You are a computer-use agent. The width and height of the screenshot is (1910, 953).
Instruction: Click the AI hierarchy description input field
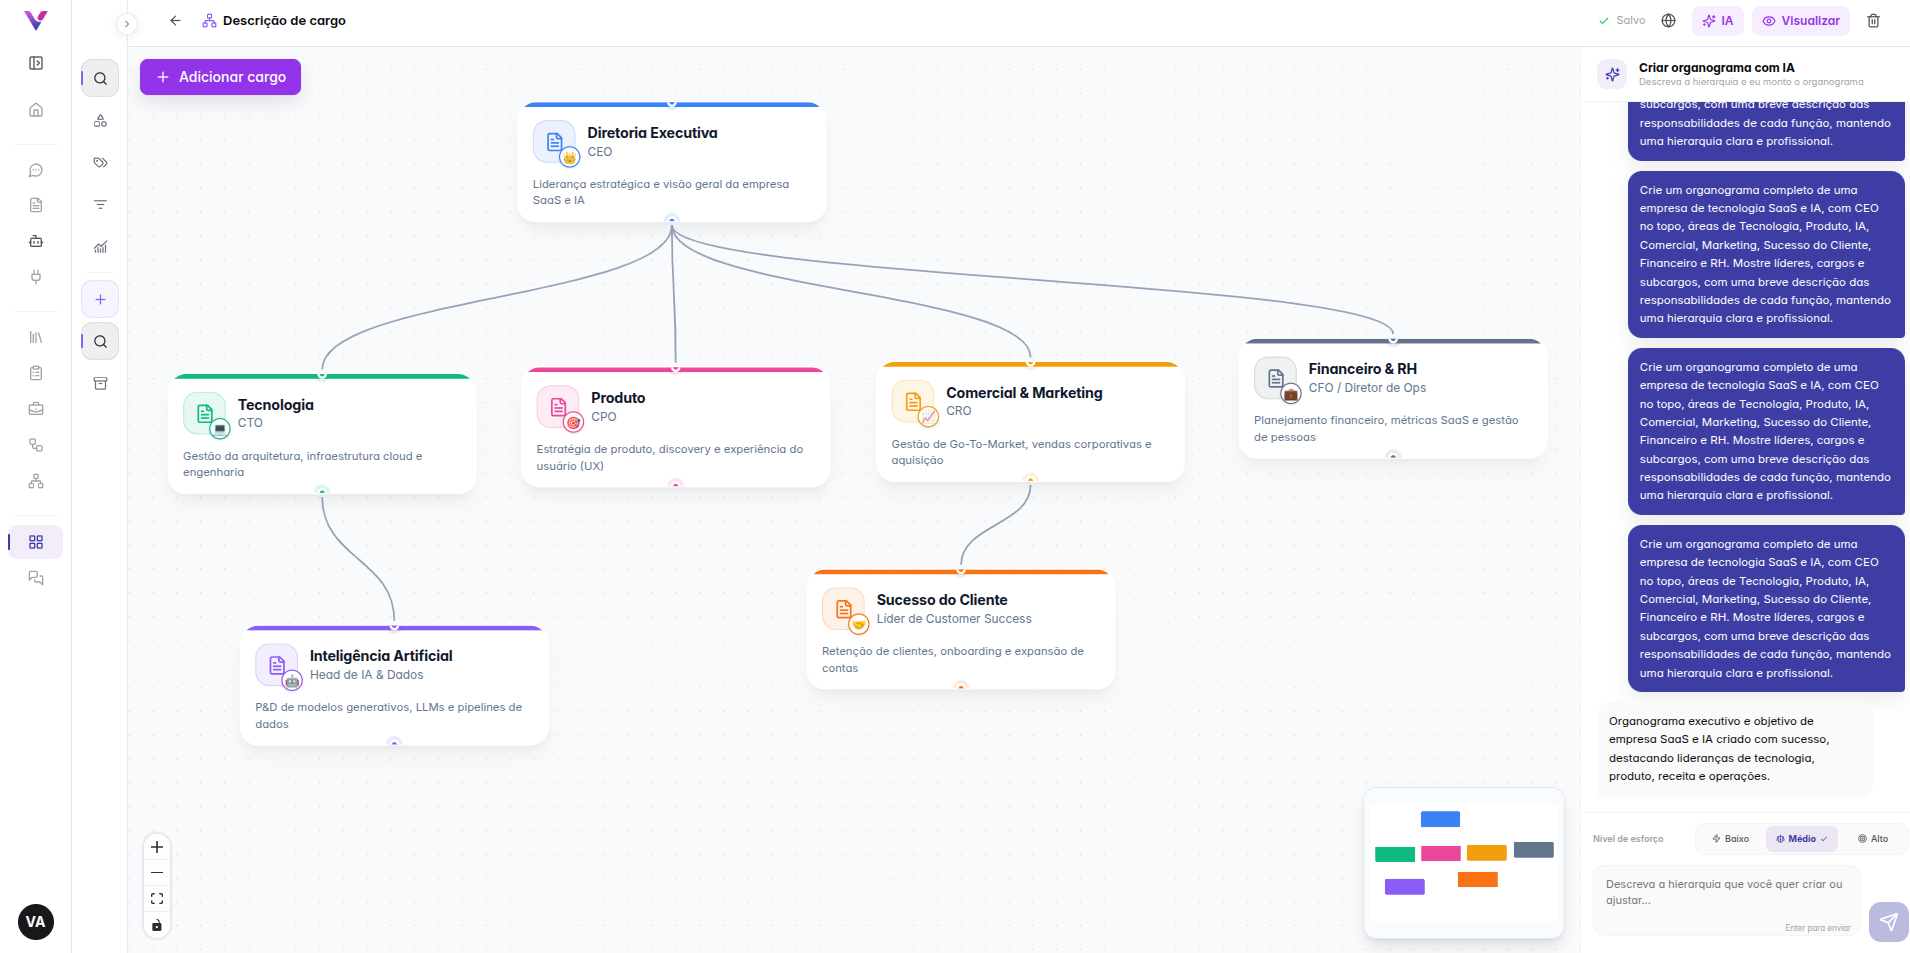pos(1728,901)
